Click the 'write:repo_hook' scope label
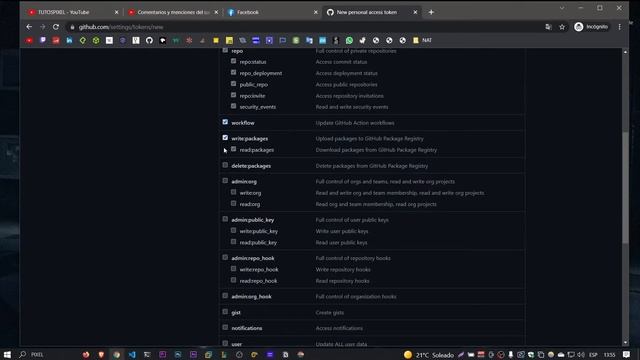The height and width of the screenshot is (360, 640). 259,269
